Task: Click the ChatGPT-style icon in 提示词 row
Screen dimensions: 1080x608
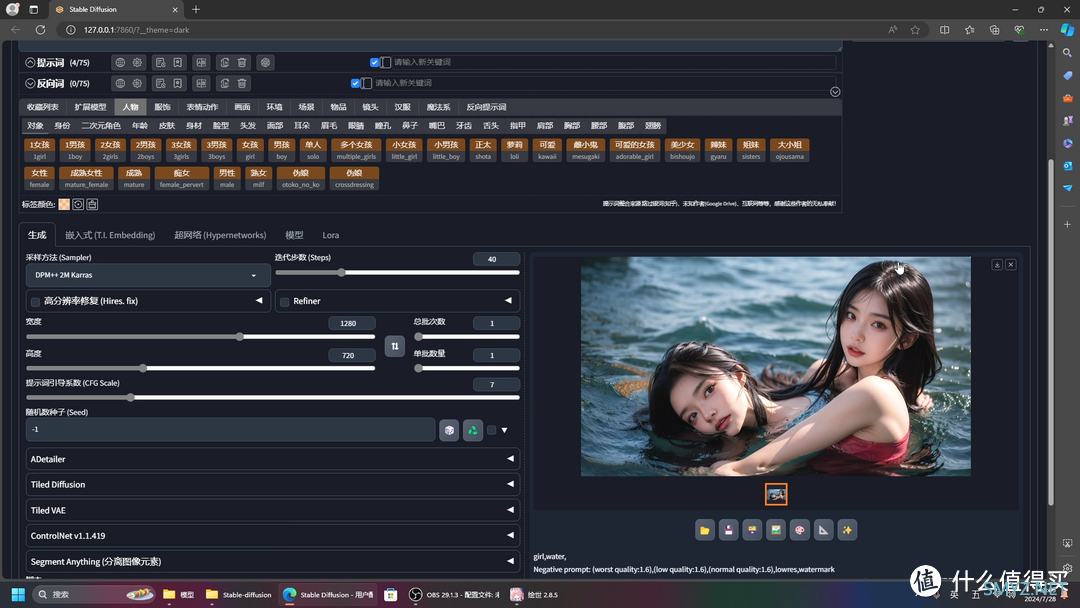Action: (265, 63)
